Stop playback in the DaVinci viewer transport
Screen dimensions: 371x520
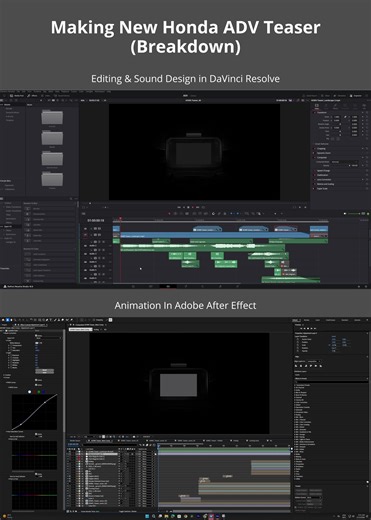coord(188,207)
